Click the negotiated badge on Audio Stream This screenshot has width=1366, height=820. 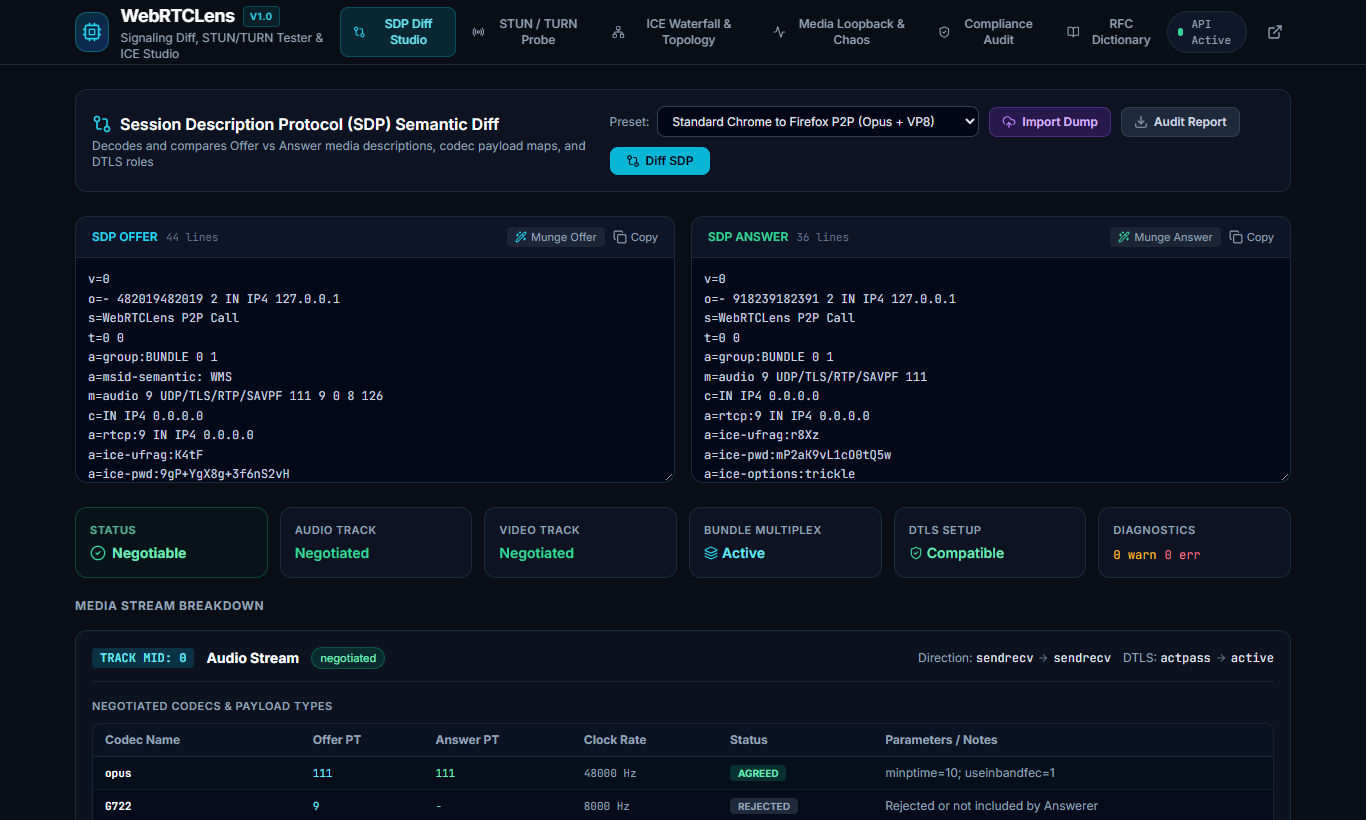point(348,658)
